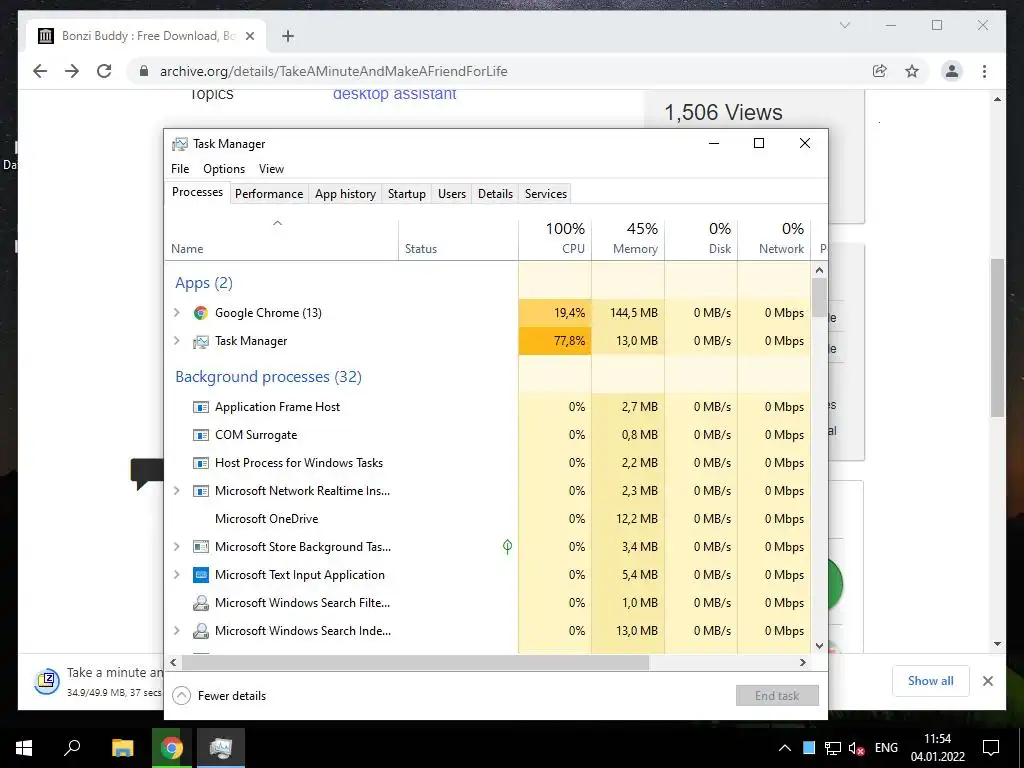Click Microsoft Store Background Task icon

tap(200, 547)
